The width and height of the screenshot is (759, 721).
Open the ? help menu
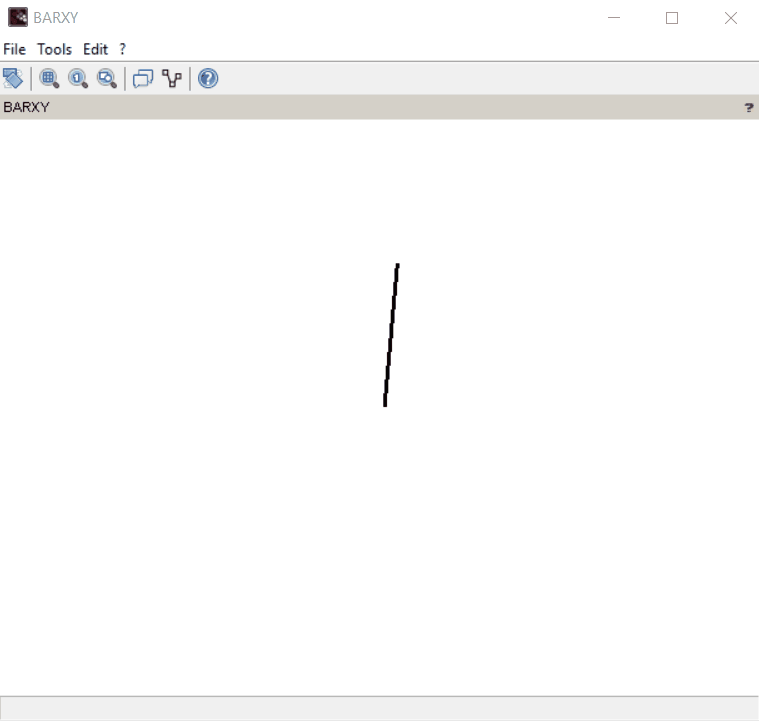point(122,49)
